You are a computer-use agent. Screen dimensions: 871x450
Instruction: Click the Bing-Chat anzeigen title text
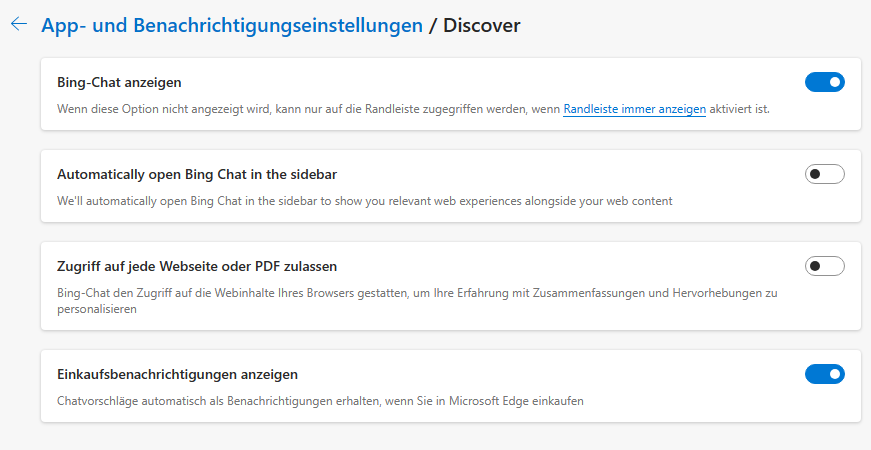click(x=119, y=82)
